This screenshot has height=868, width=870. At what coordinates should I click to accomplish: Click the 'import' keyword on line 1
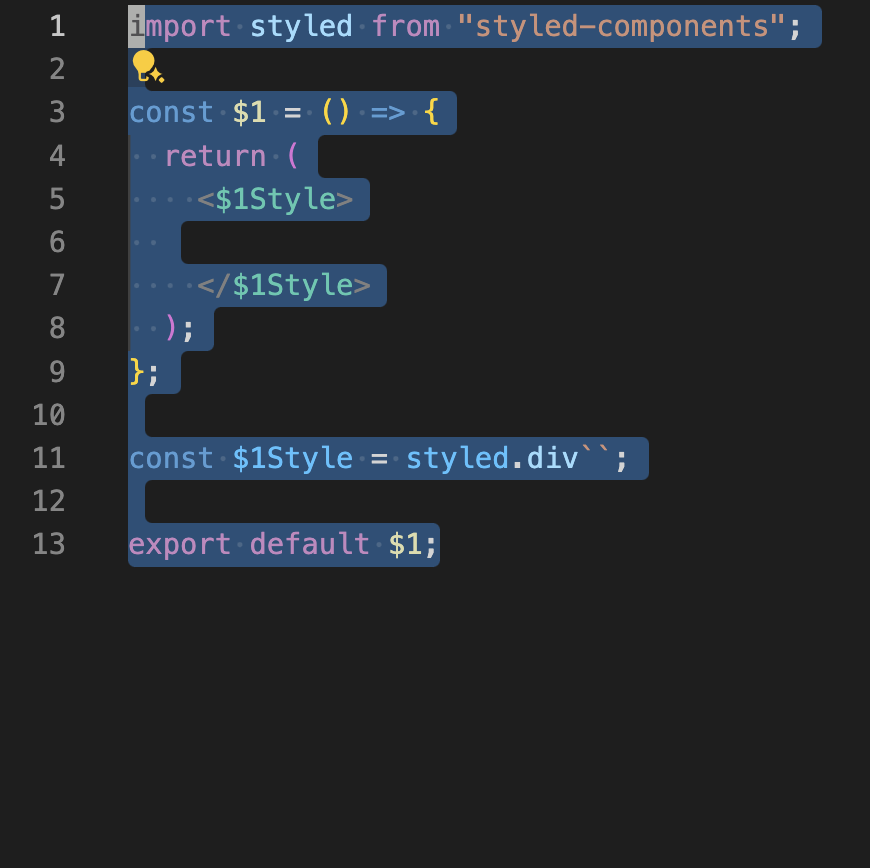click(180, 27)
